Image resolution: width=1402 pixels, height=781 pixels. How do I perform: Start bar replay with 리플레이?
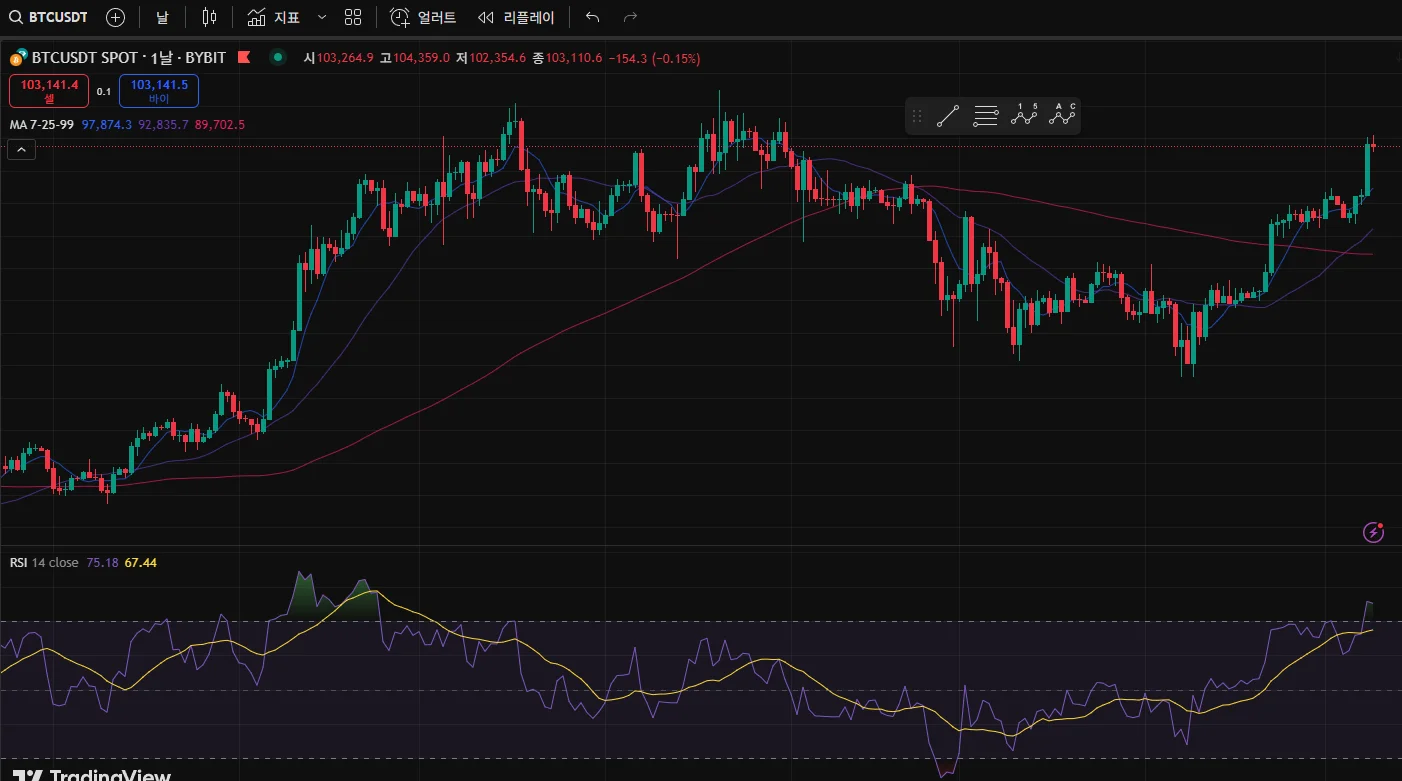pos(516,17)
